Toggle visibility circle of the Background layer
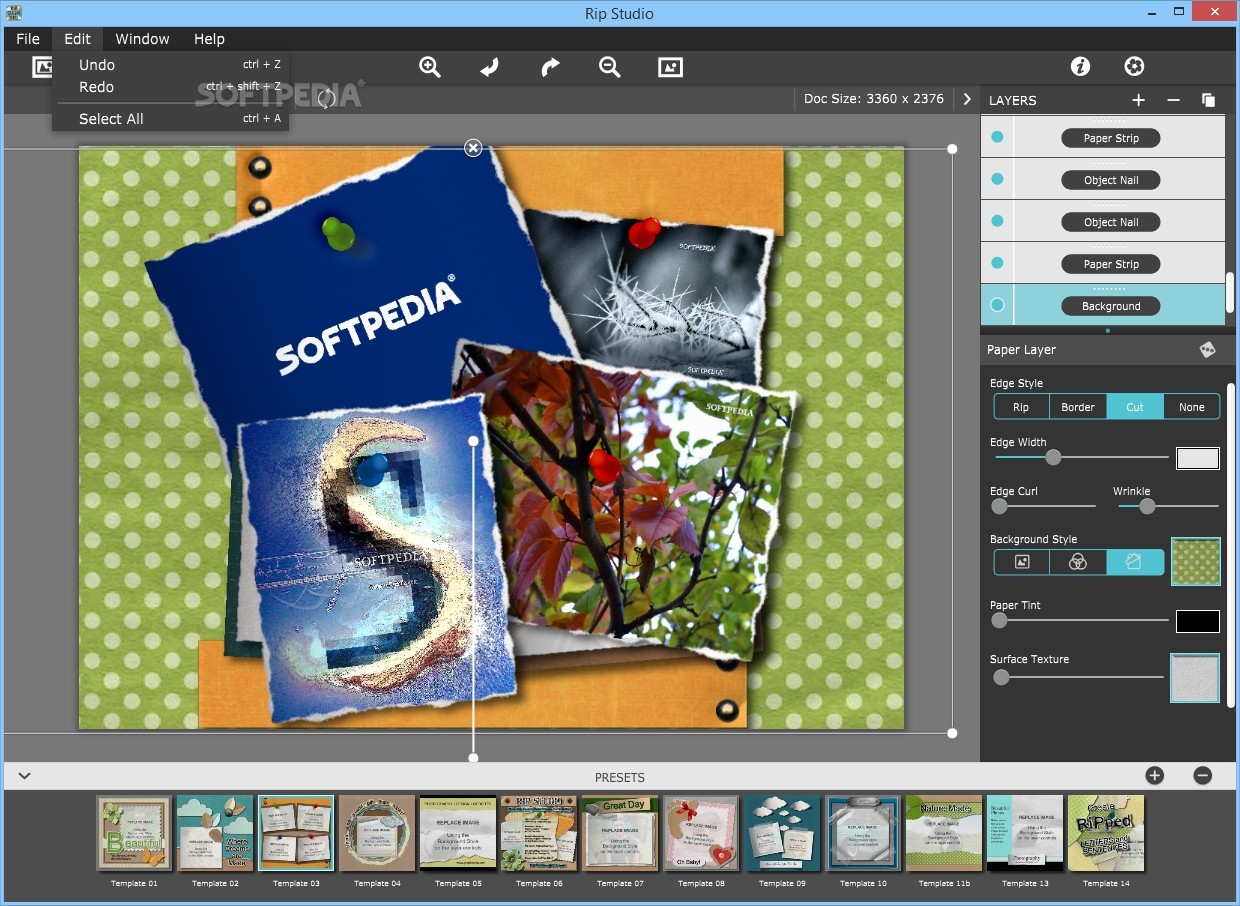The image size is (1240, 906). (997, 305)
